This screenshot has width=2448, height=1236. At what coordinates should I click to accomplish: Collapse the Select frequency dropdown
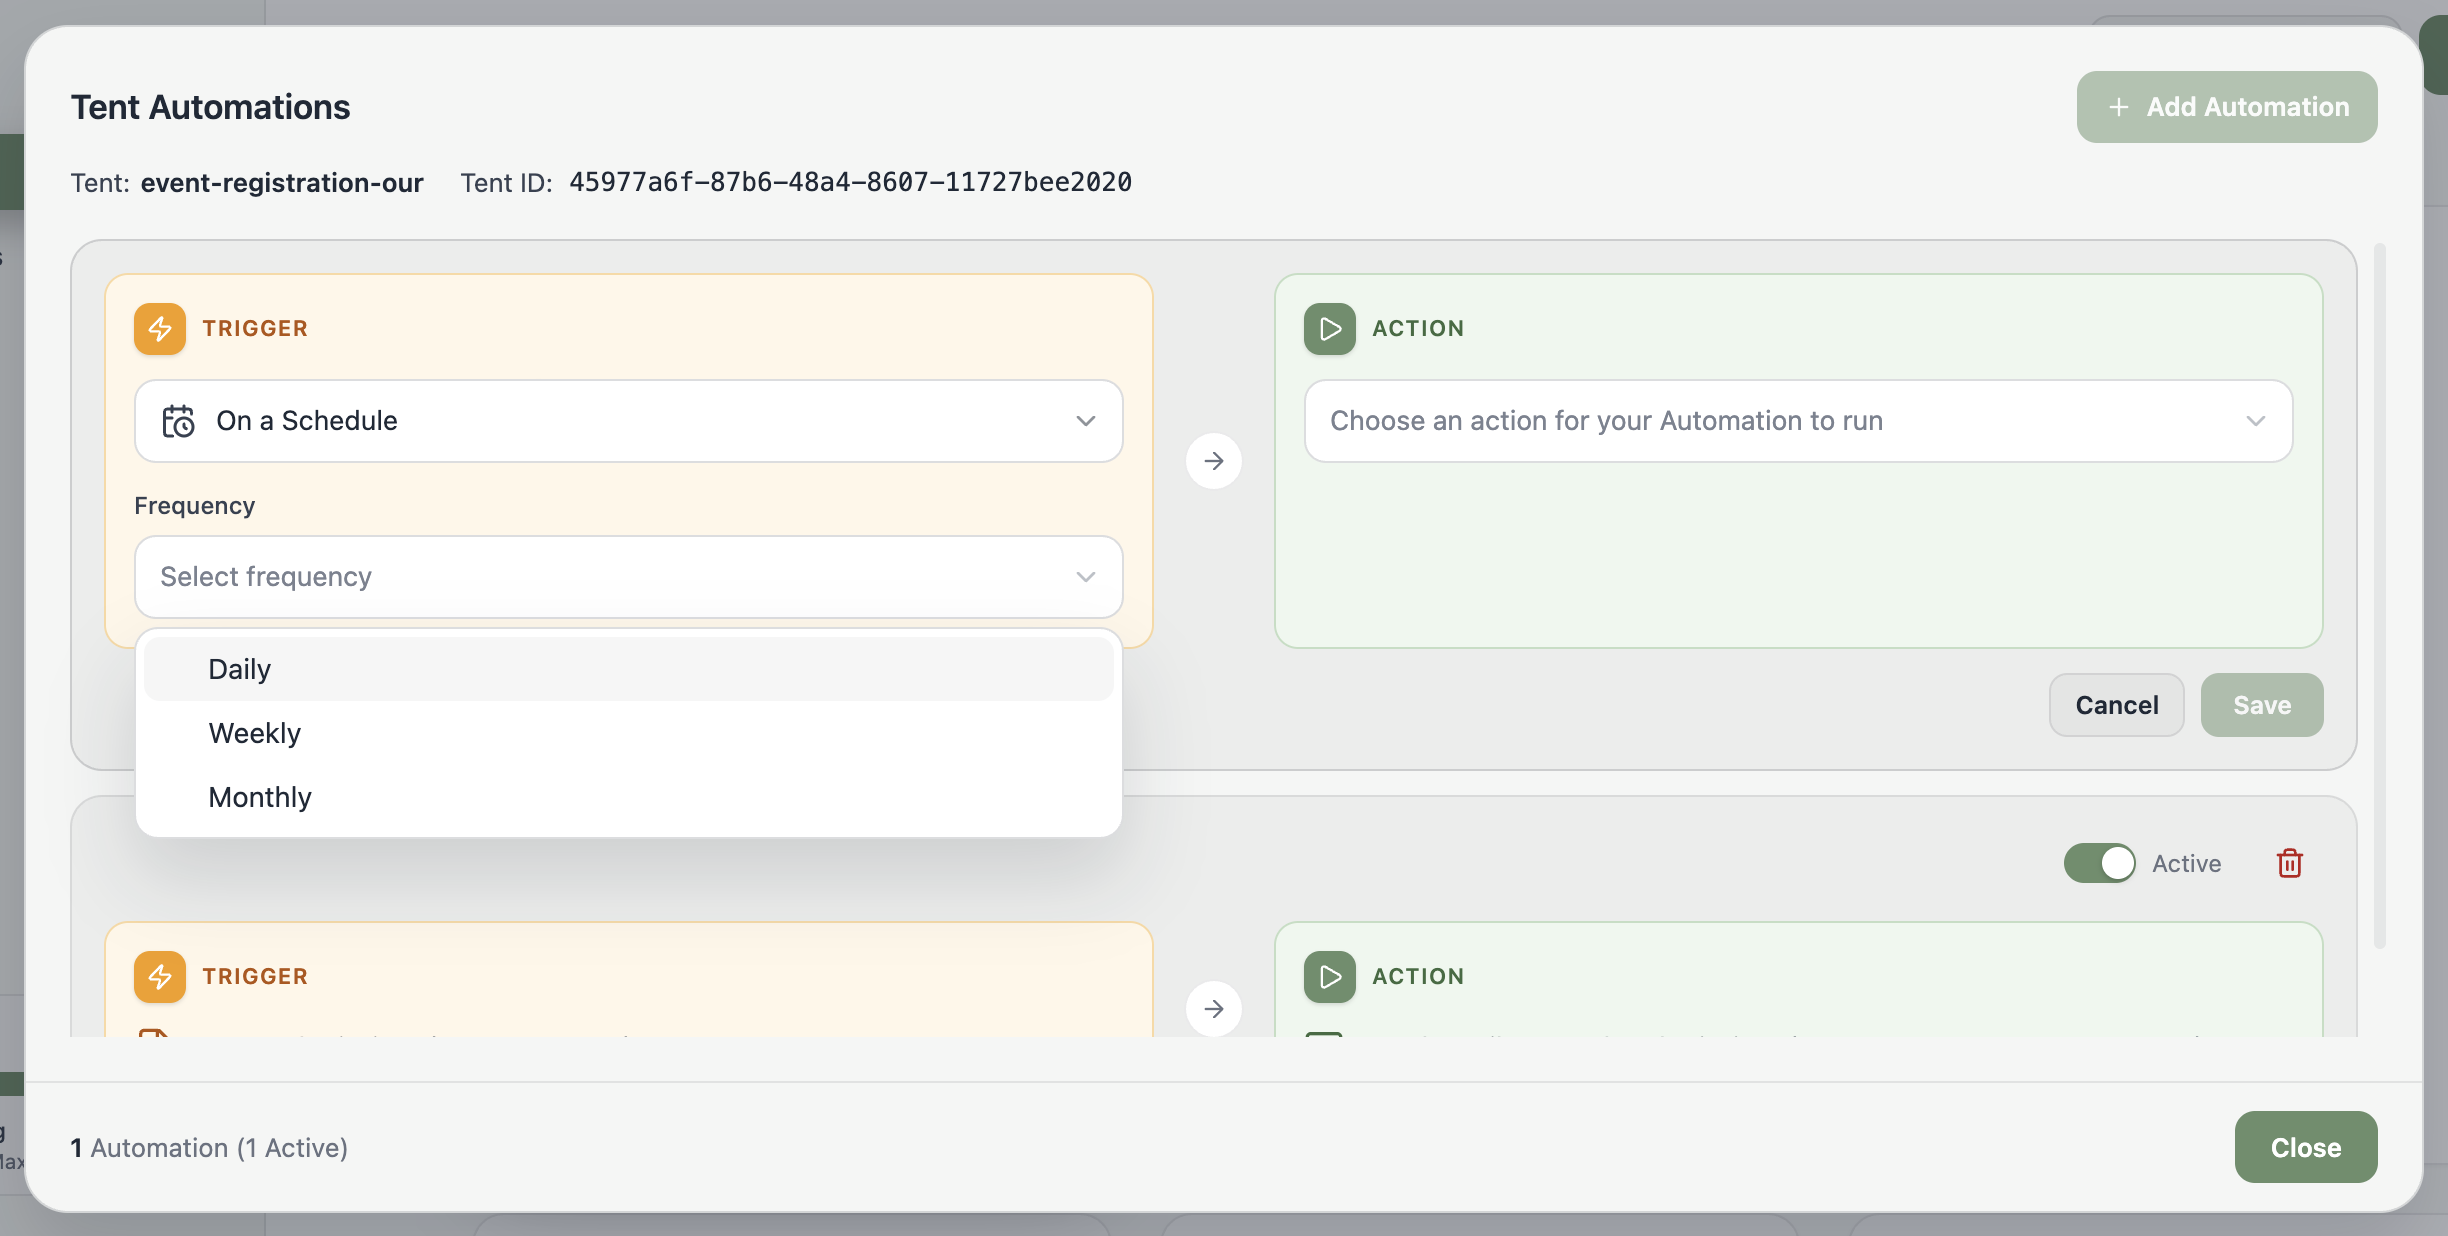click(x=629, y=577)
